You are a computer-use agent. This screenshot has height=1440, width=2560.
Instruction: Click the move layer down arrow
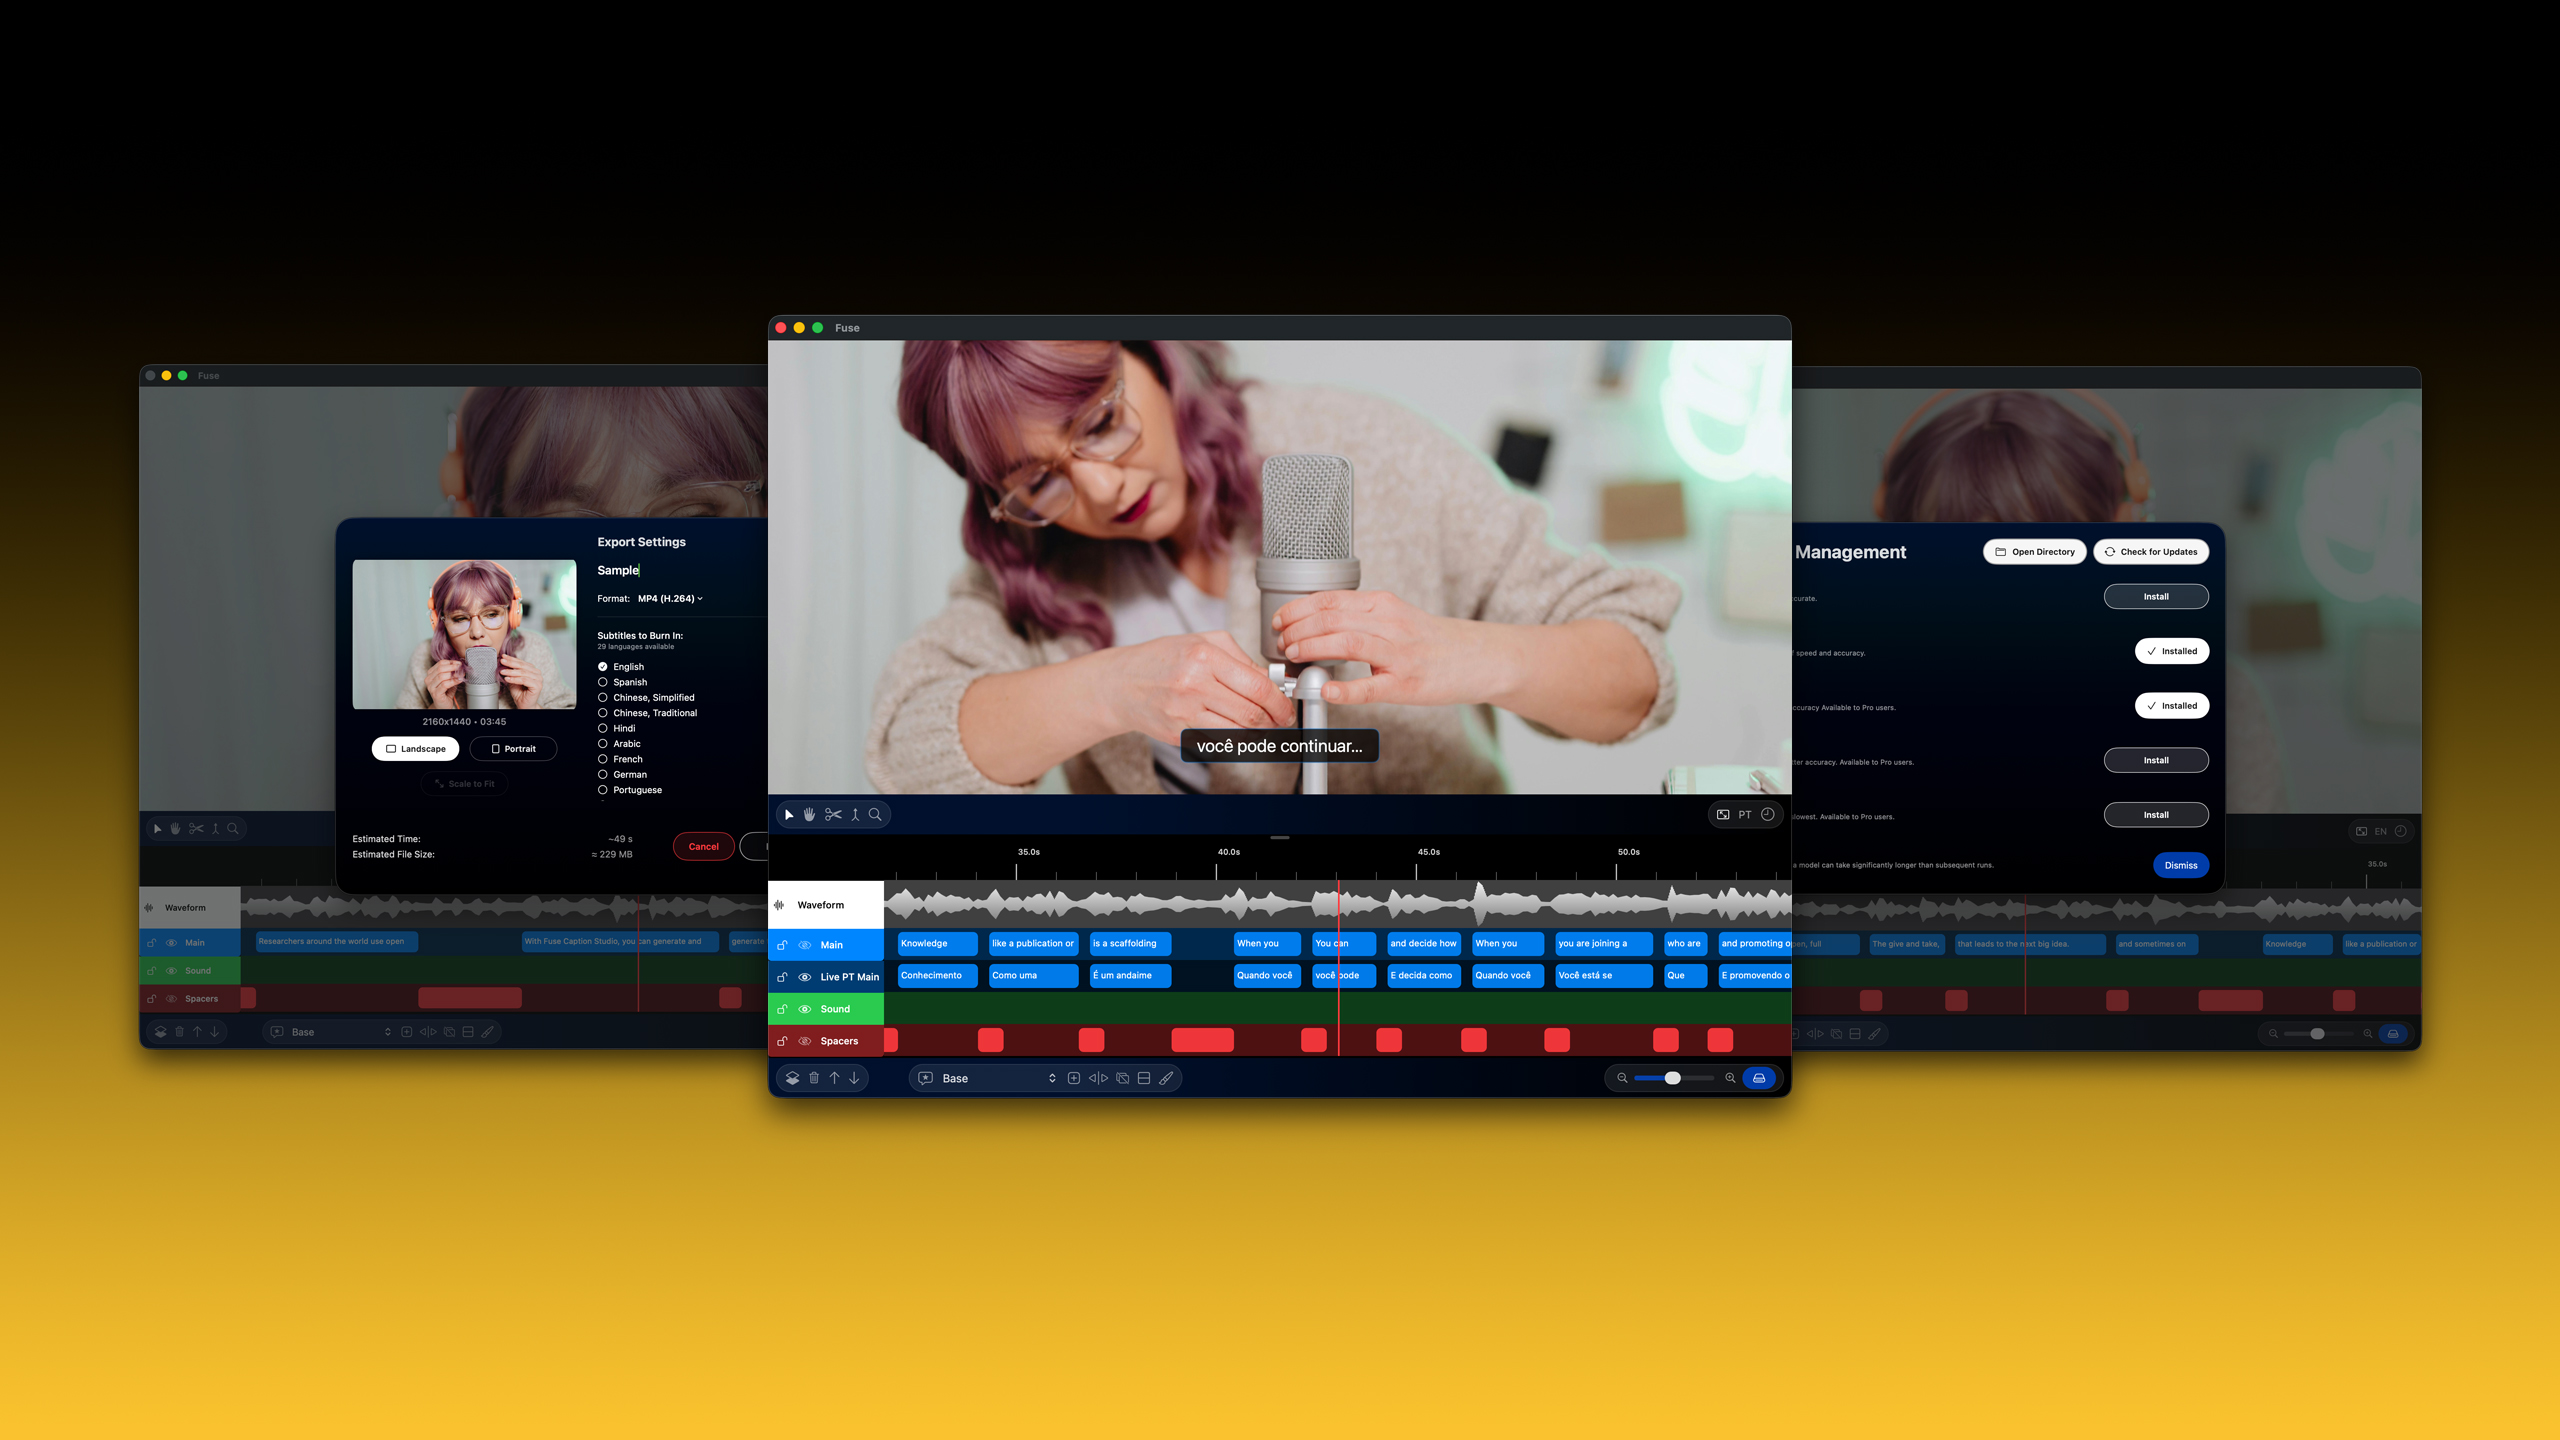[854, 1078]
